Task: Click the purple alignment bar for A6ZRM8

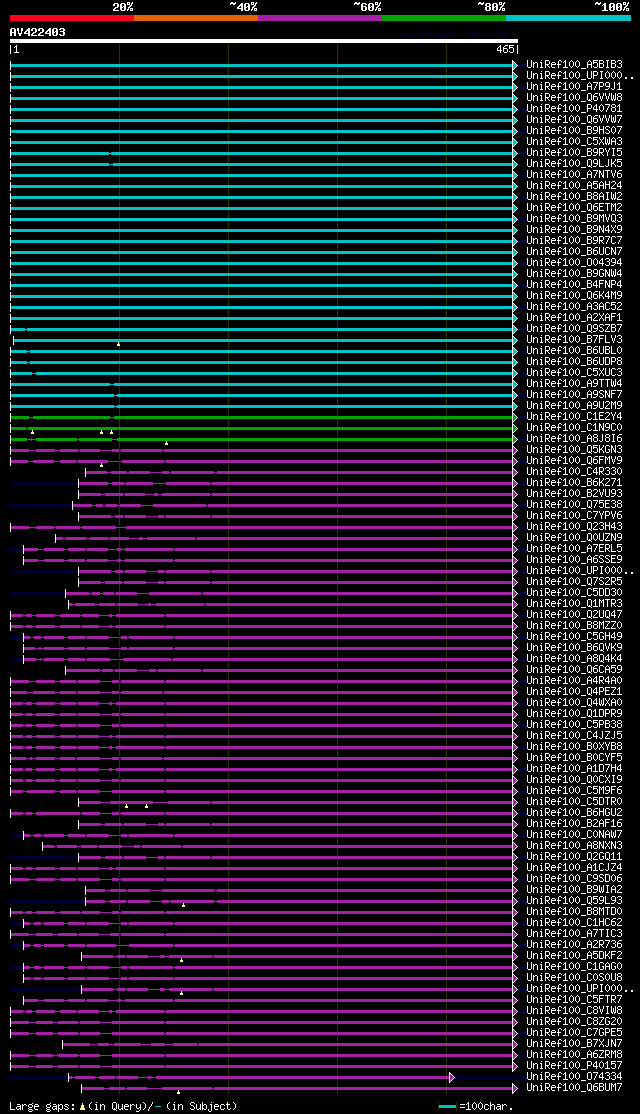Action: 264,1056
